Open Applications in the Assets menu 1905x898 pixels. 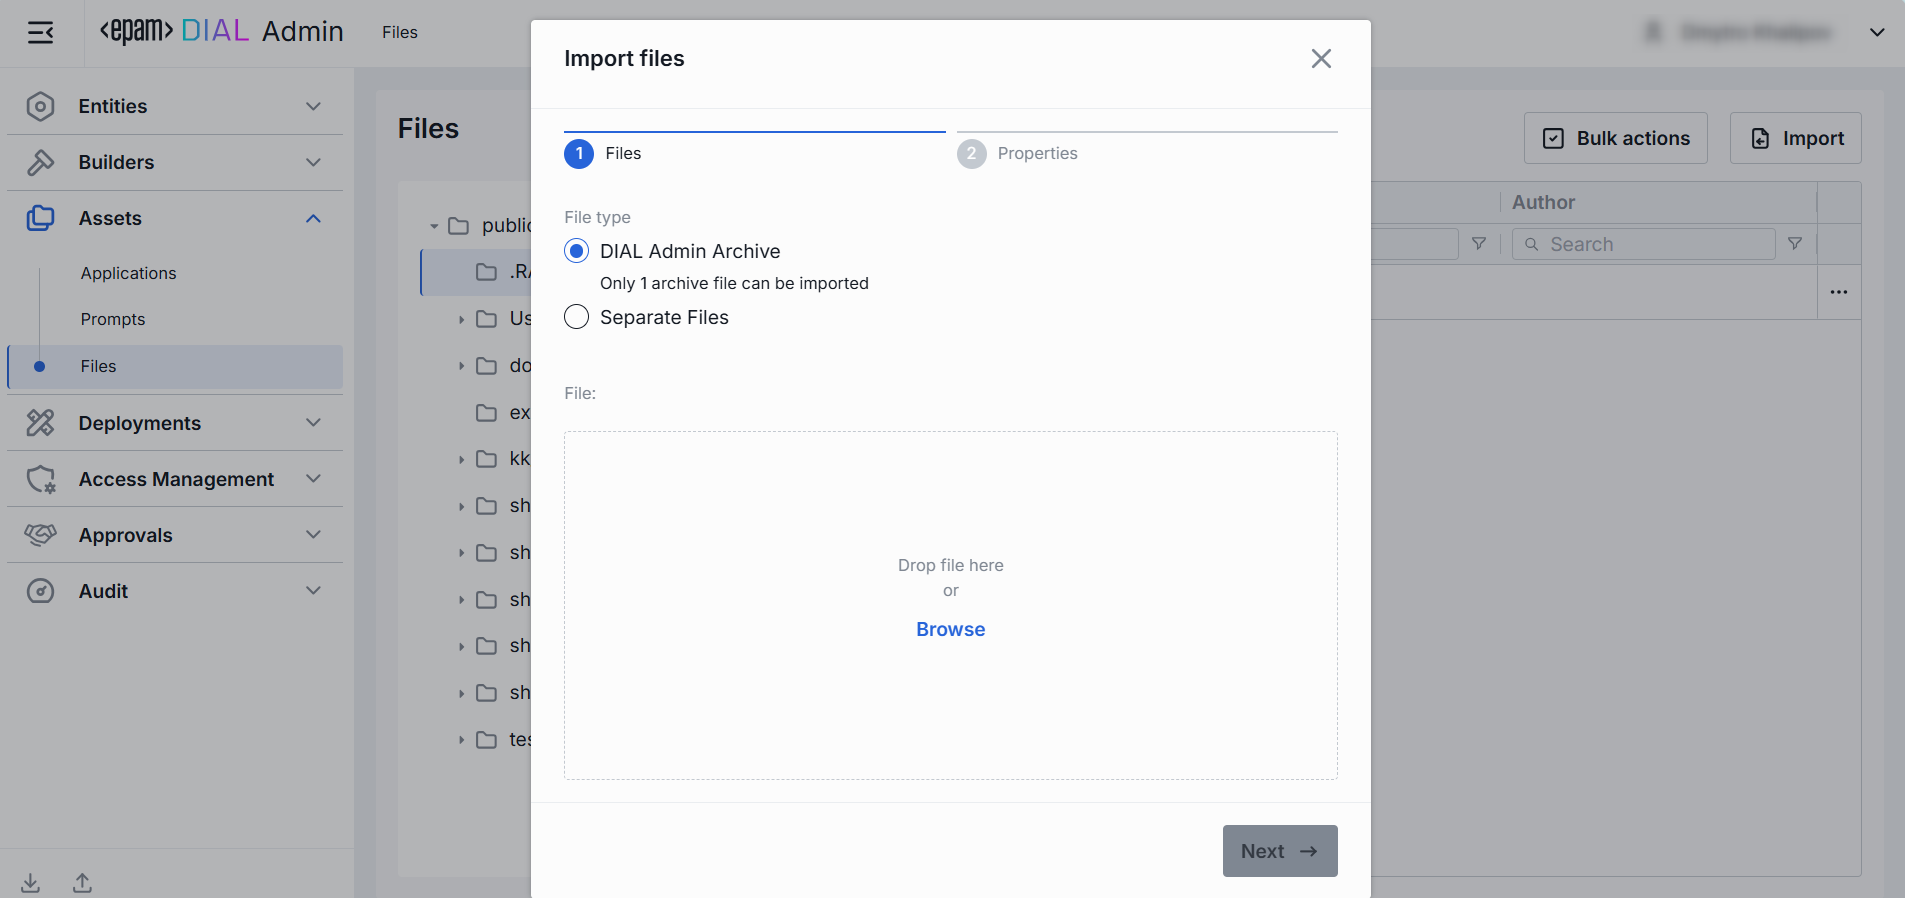(x=128, y=273)
